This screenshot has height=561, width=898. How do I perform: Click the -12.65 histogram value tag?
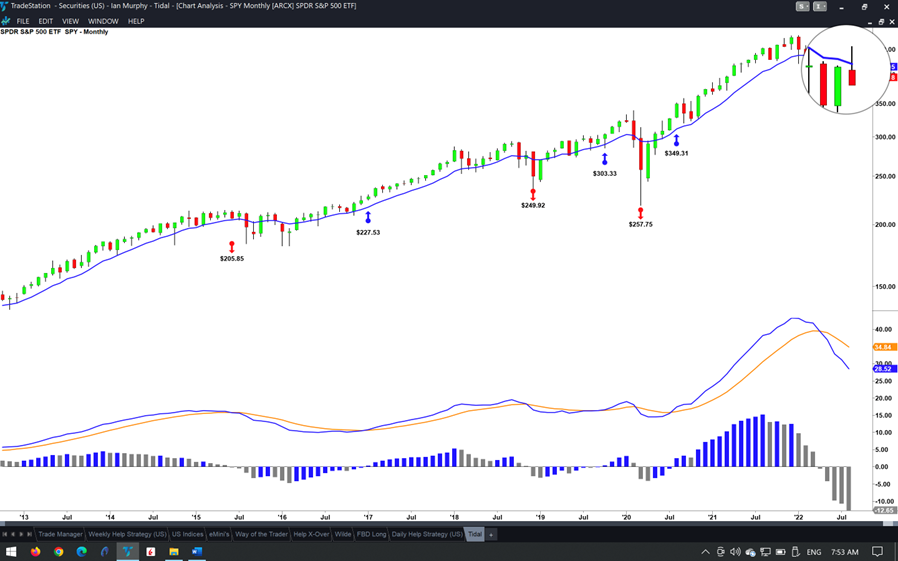(x=883, y=510)
